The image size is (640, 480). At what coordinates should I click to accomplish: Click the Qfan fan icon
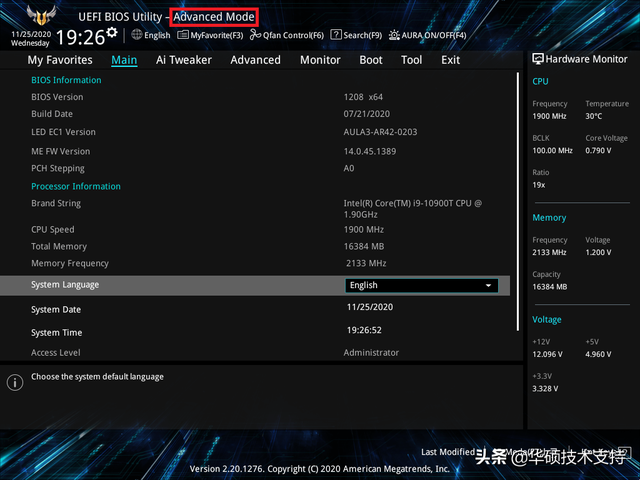coord(255,35)
